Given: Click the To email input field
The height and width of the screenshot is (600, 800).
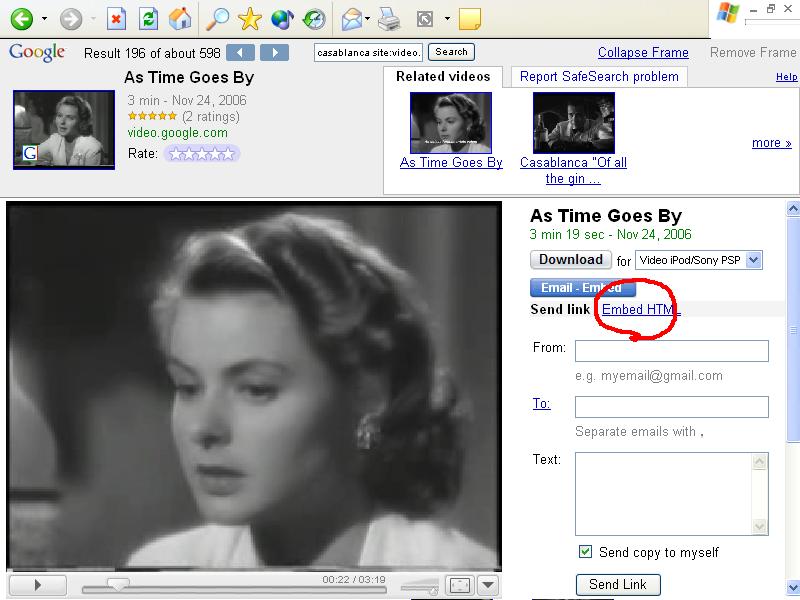Looking at the screenshot, I should point(672,407).
